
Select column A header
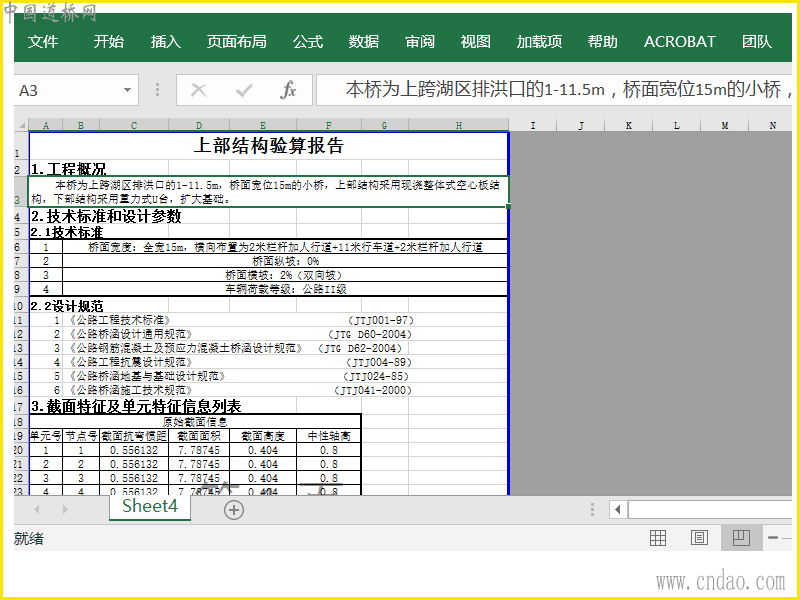(x=46, y=125)
